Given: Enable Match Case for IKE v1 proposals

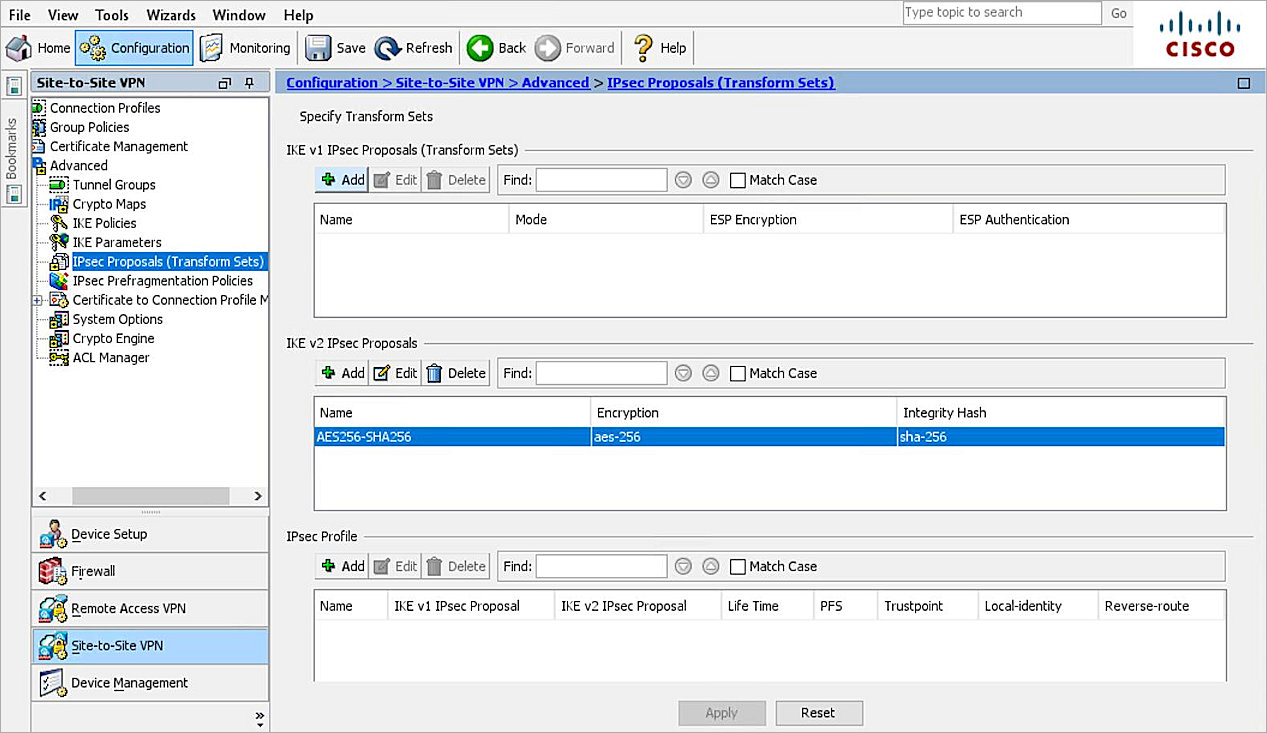Looking at the screenshot, I should pyautogui.click(x=738, y=181).
